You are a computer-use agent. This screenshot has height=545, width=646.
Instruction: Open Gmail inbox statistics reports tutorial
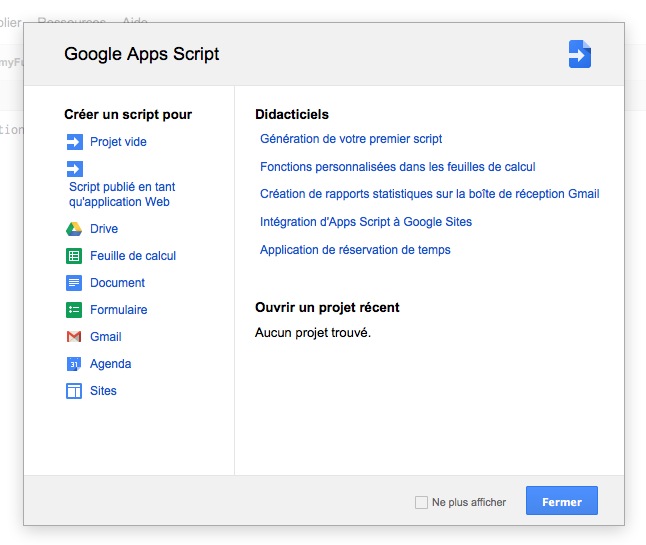click(429, 194)
